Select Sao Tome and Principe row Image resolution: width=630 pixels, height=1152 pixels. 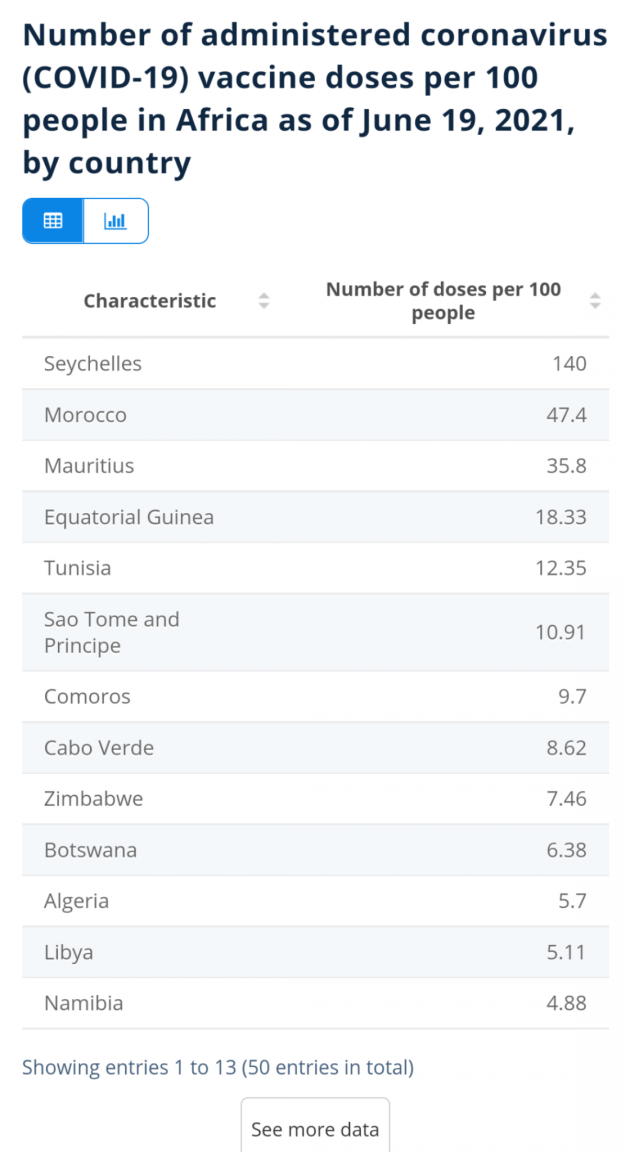pyautogui.click(x=316, y=633)
